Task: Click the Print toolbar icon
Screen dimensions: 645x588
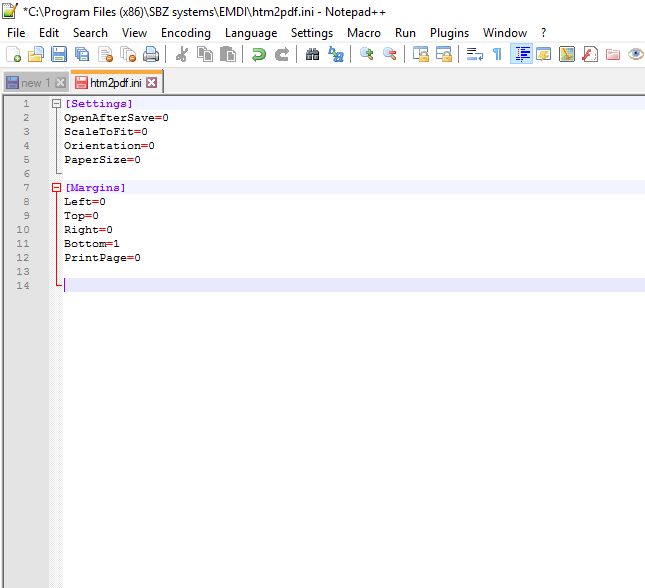Action: [x=151, y=54]
